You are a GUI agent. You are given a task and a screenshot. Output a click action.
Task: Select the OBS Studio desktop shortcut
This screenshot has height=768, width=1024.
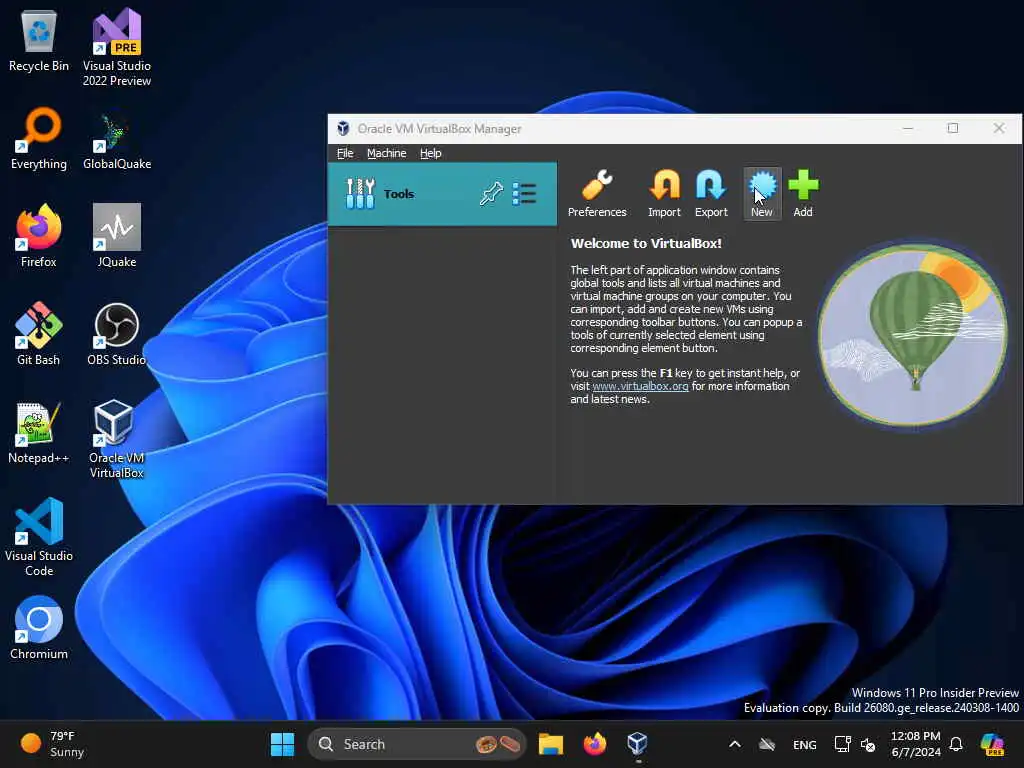pyautogui.click(x=117, y=334)
